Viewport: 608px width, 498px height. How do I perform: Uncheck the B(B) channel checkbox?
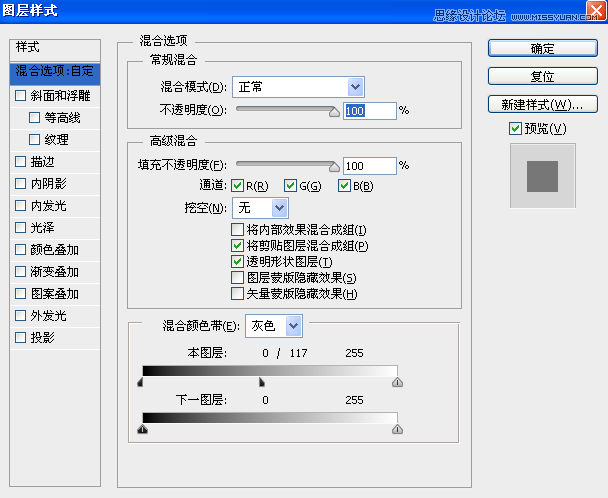tap(344, 186)
